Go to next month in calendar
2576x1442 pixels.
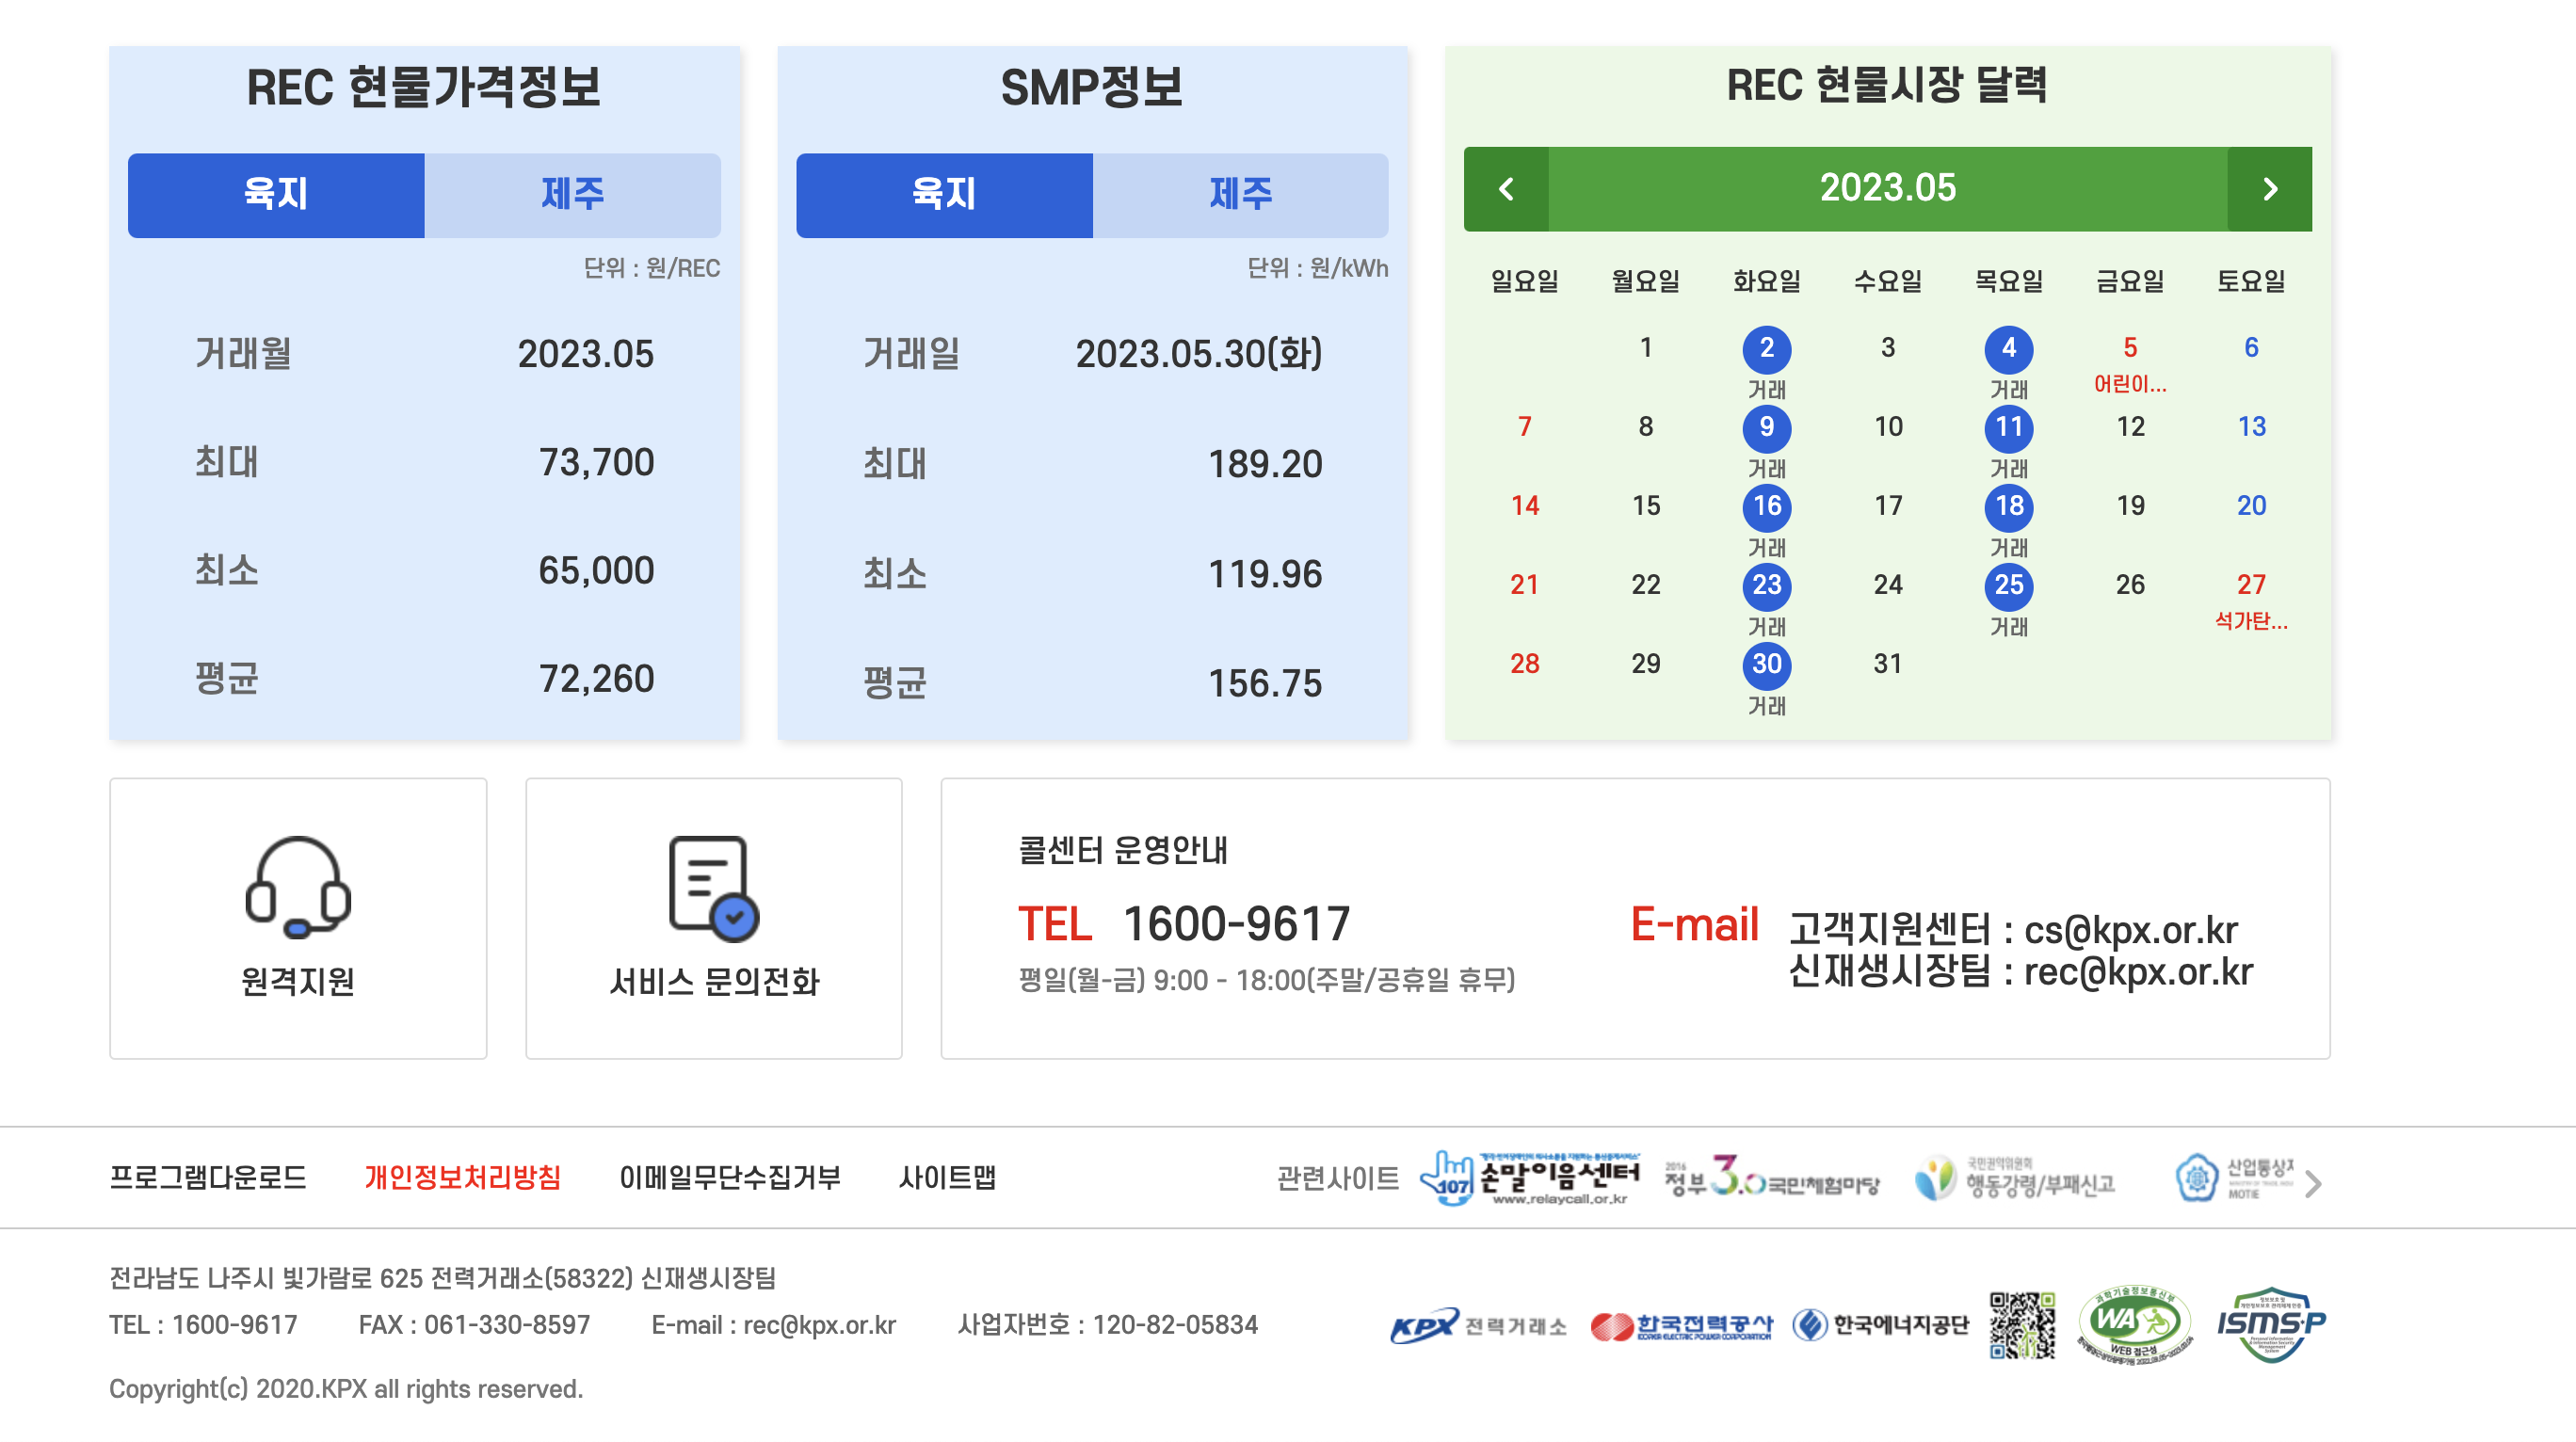[x=2269, y=189]
